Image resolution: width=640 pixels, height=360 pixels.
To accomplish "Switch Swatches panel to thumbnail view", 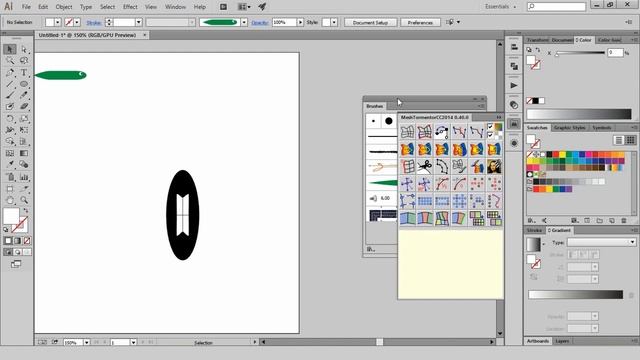I will [631, 140].
